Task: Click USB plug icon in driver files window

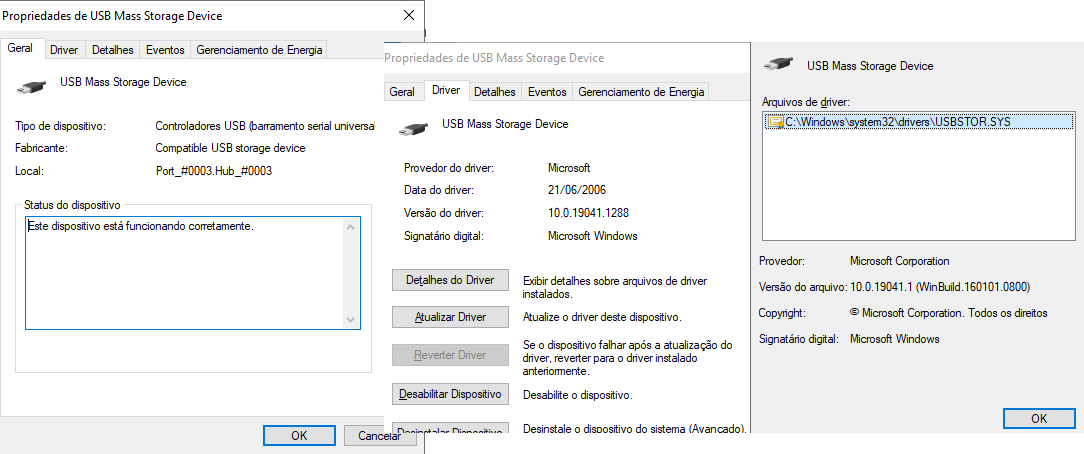Action: tap(778, 64)
